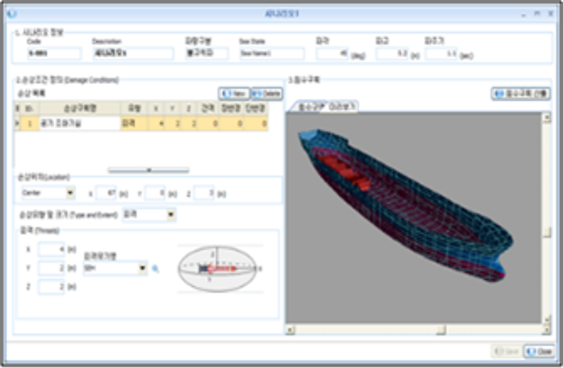Image resolution: width=563 pixels, height=368 pixels.
Task: Open the threat weapon type dropdown
Action: click(143, 268)
